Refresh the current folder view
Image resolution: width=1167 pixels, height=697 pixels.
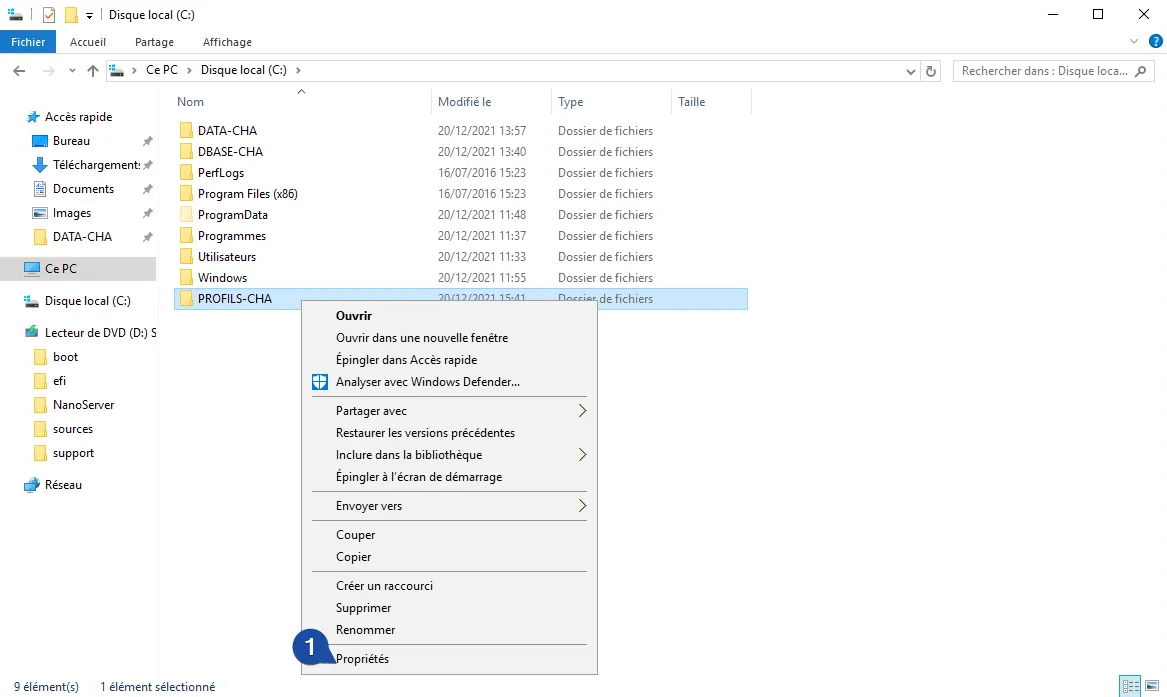point(932,71)
